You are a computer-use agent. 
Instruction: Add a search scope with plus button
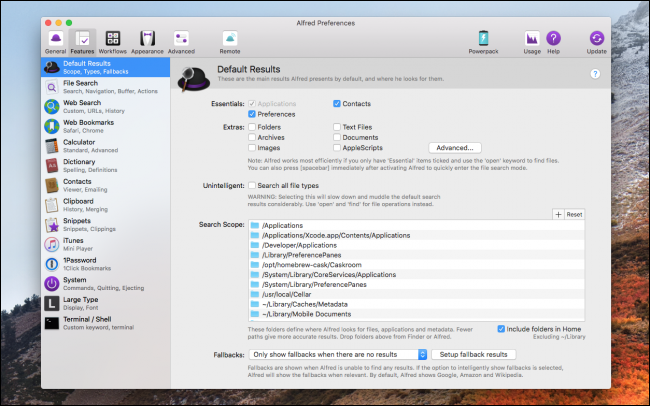558,214
